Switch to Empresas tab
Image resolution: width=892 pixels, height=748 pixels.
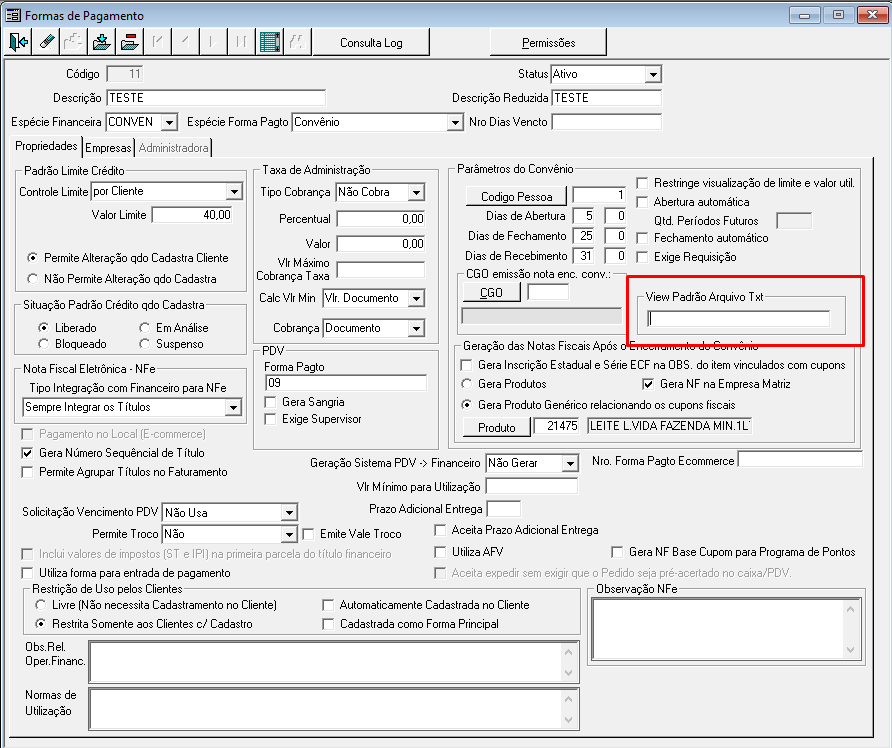coord(108,148)
